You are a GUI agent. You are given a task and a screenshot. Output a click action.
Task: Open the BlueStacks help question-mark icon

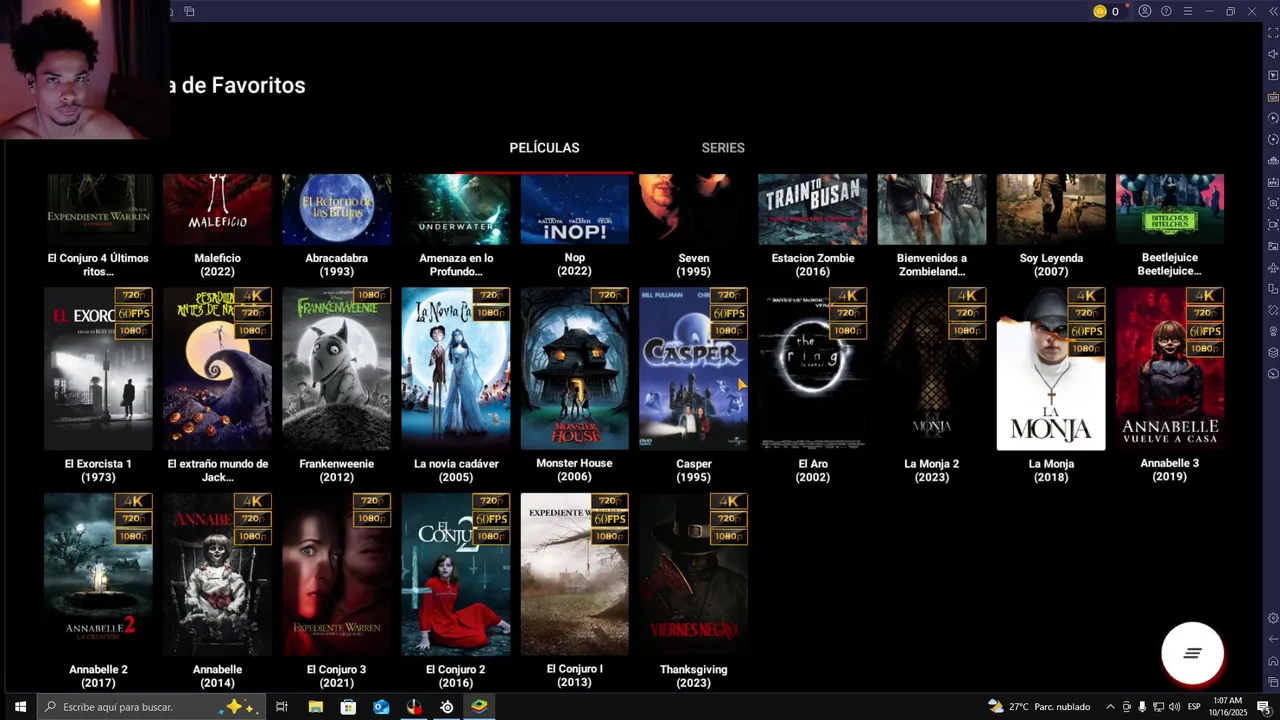tap(1166, 11)
